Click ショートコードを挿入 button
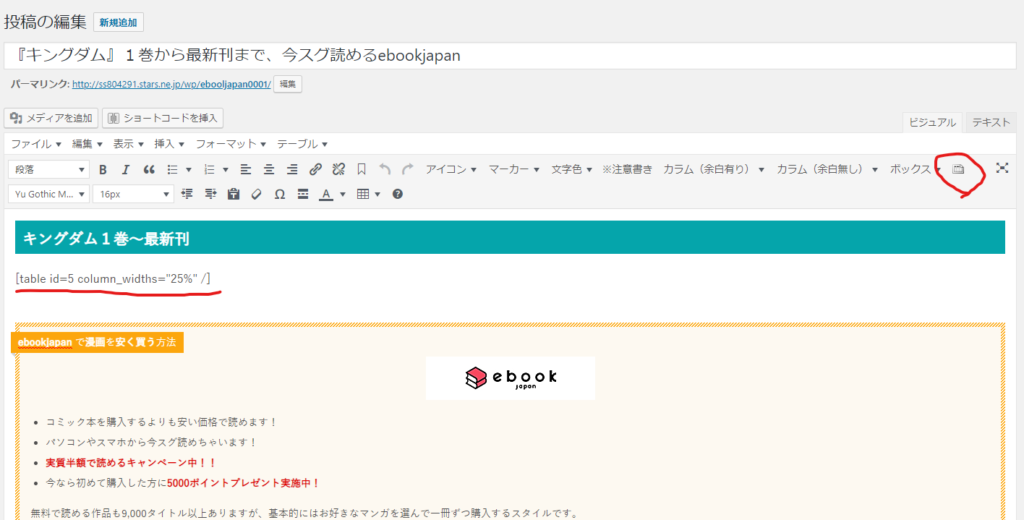 [x=163, y=118]
